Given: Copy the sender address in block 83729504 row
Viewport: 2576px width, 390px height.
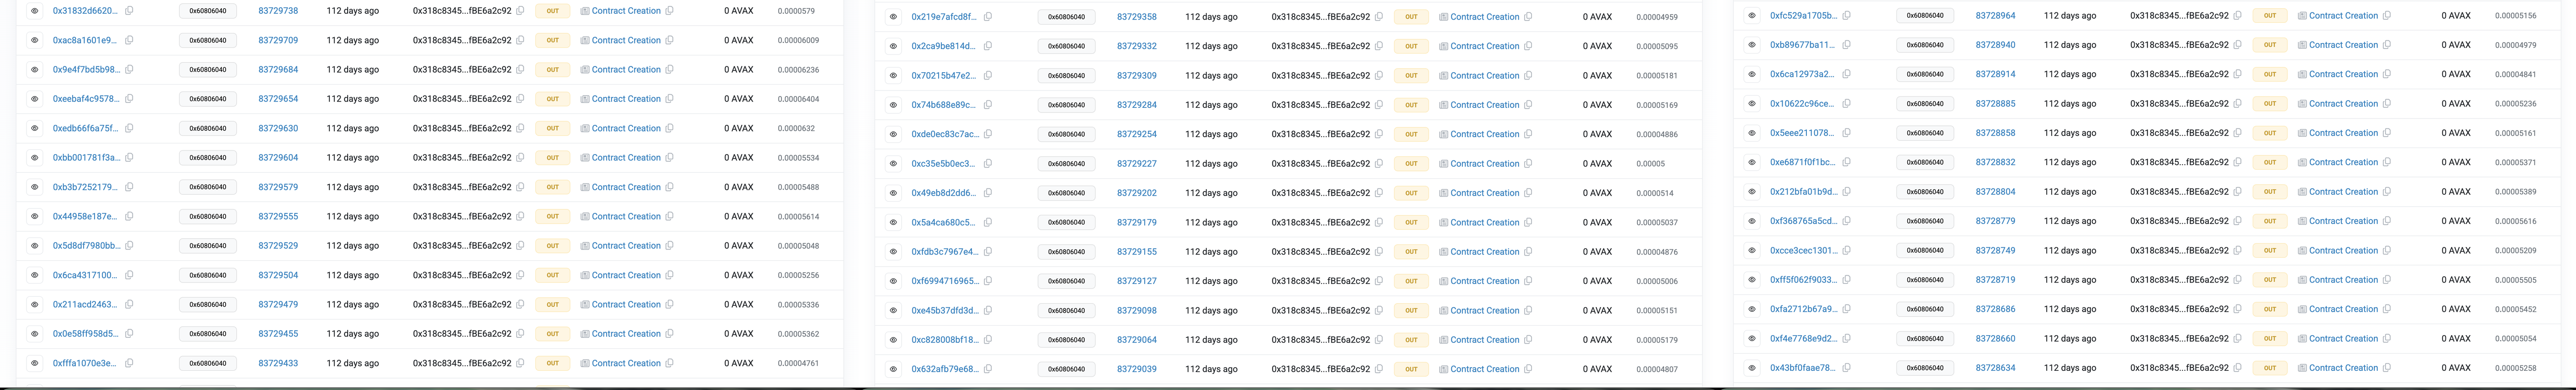Looking at the screenshot, I should coord(520,275).
